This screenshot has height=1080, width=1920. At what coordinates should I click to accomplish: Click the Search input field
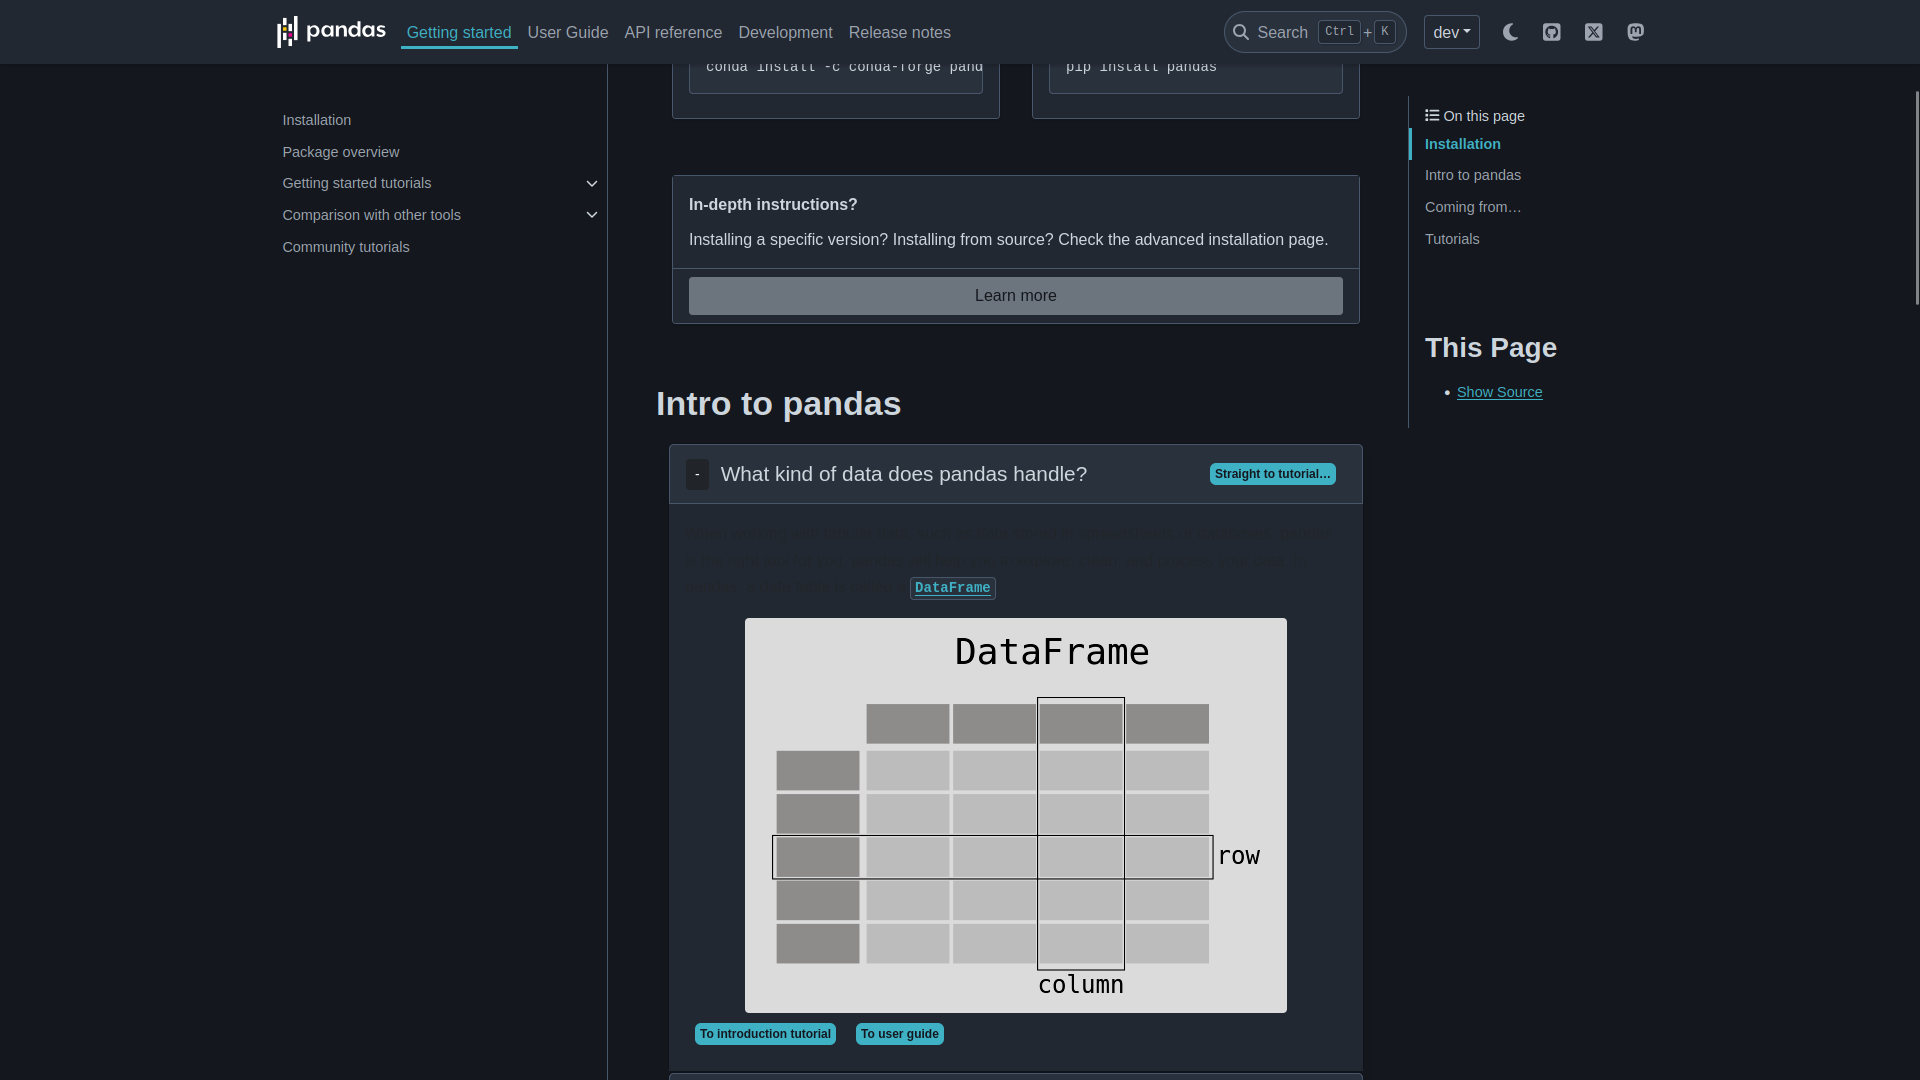click(1315, 32)
